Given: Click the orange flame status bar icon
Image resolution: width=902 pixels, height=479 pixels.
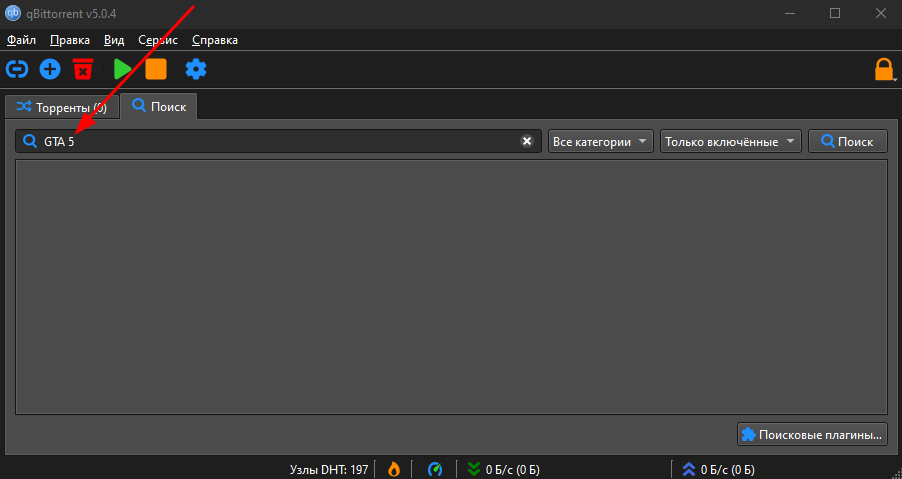Looking at the screenshot, I should (x=393, y=469).
